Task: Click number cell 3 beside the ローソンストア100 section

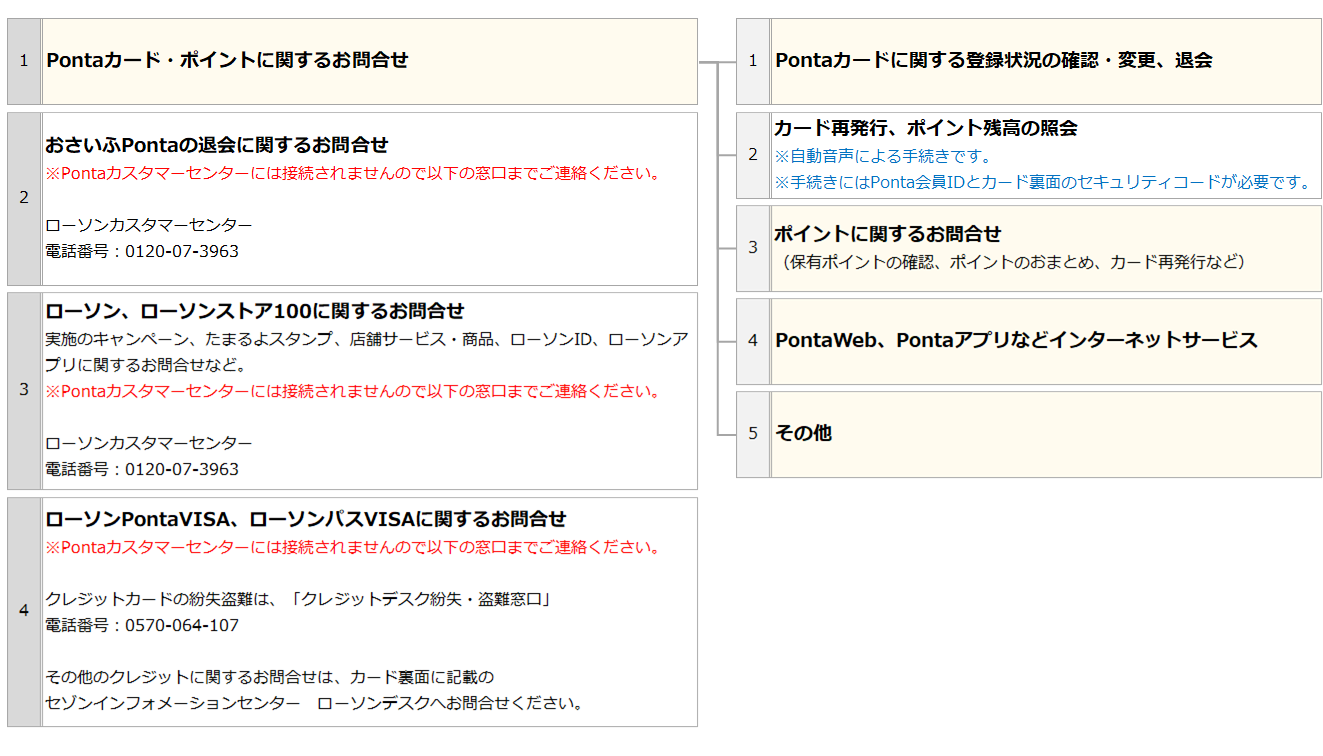Action: [x=24, y=390]
